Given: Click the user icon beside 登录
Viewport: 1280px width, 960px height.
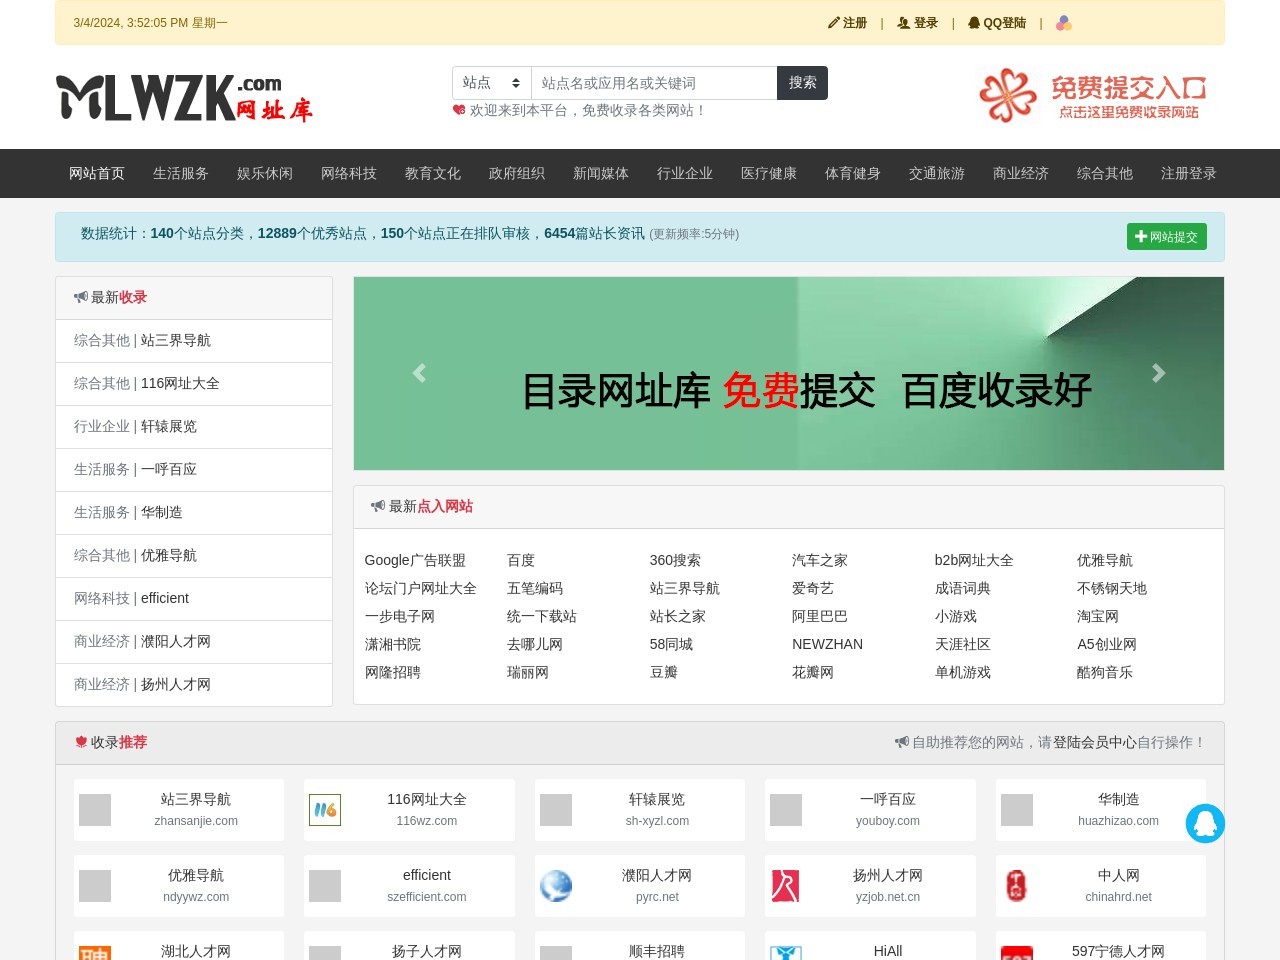Looking at the screenshot, I should point(902,22).
